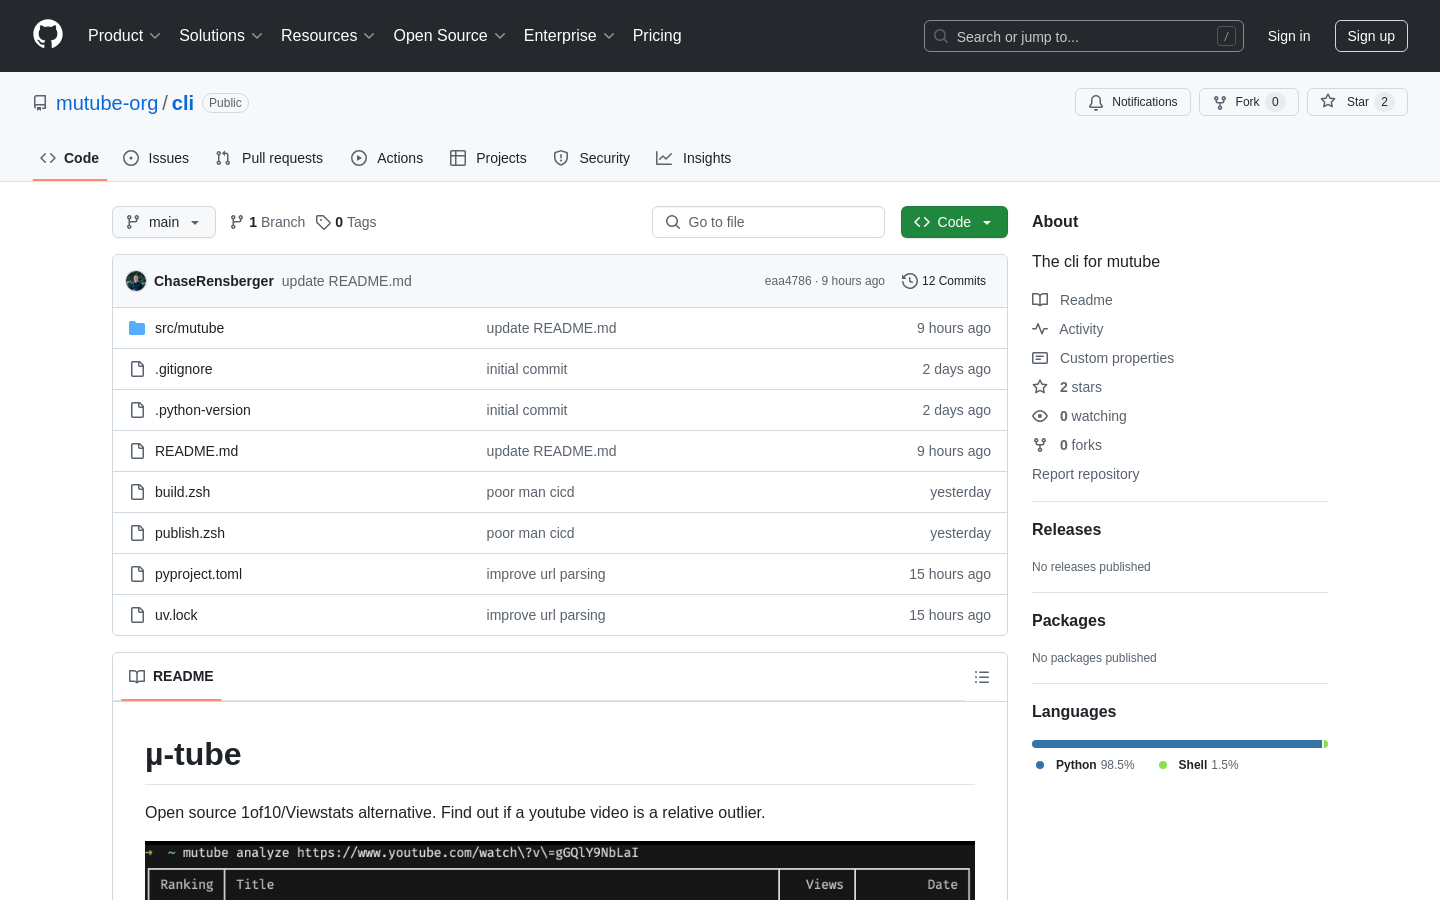This screenshot has width=1440, height=900.
Task: Click the build.zsh file icon
Action: tap(137, 492)
